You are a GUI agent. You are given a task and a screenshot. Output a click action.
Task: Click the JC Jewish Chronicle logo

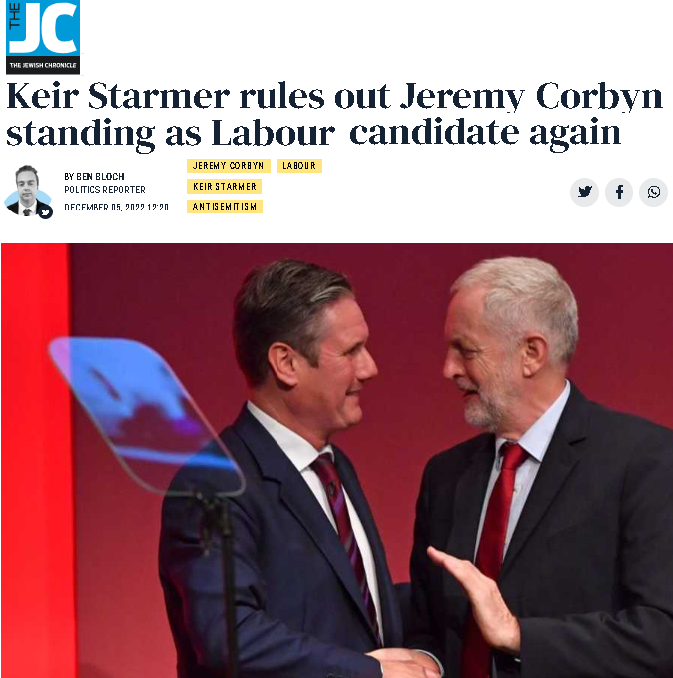click(43, 37)
